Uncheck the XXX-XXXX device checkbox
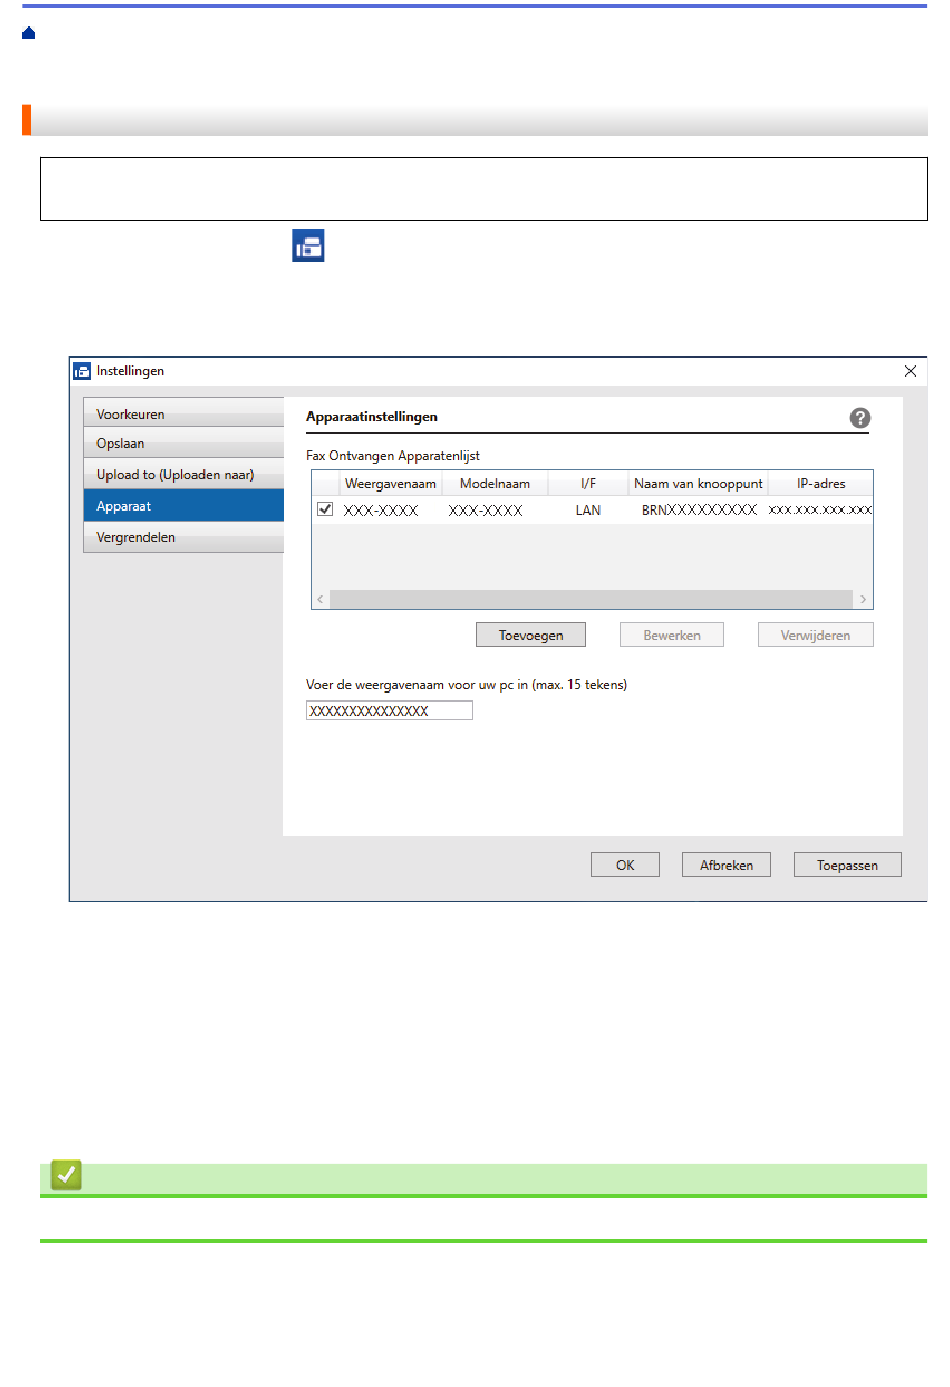The width and height of the screenshot is (950, 1387). tap(325, 509)
